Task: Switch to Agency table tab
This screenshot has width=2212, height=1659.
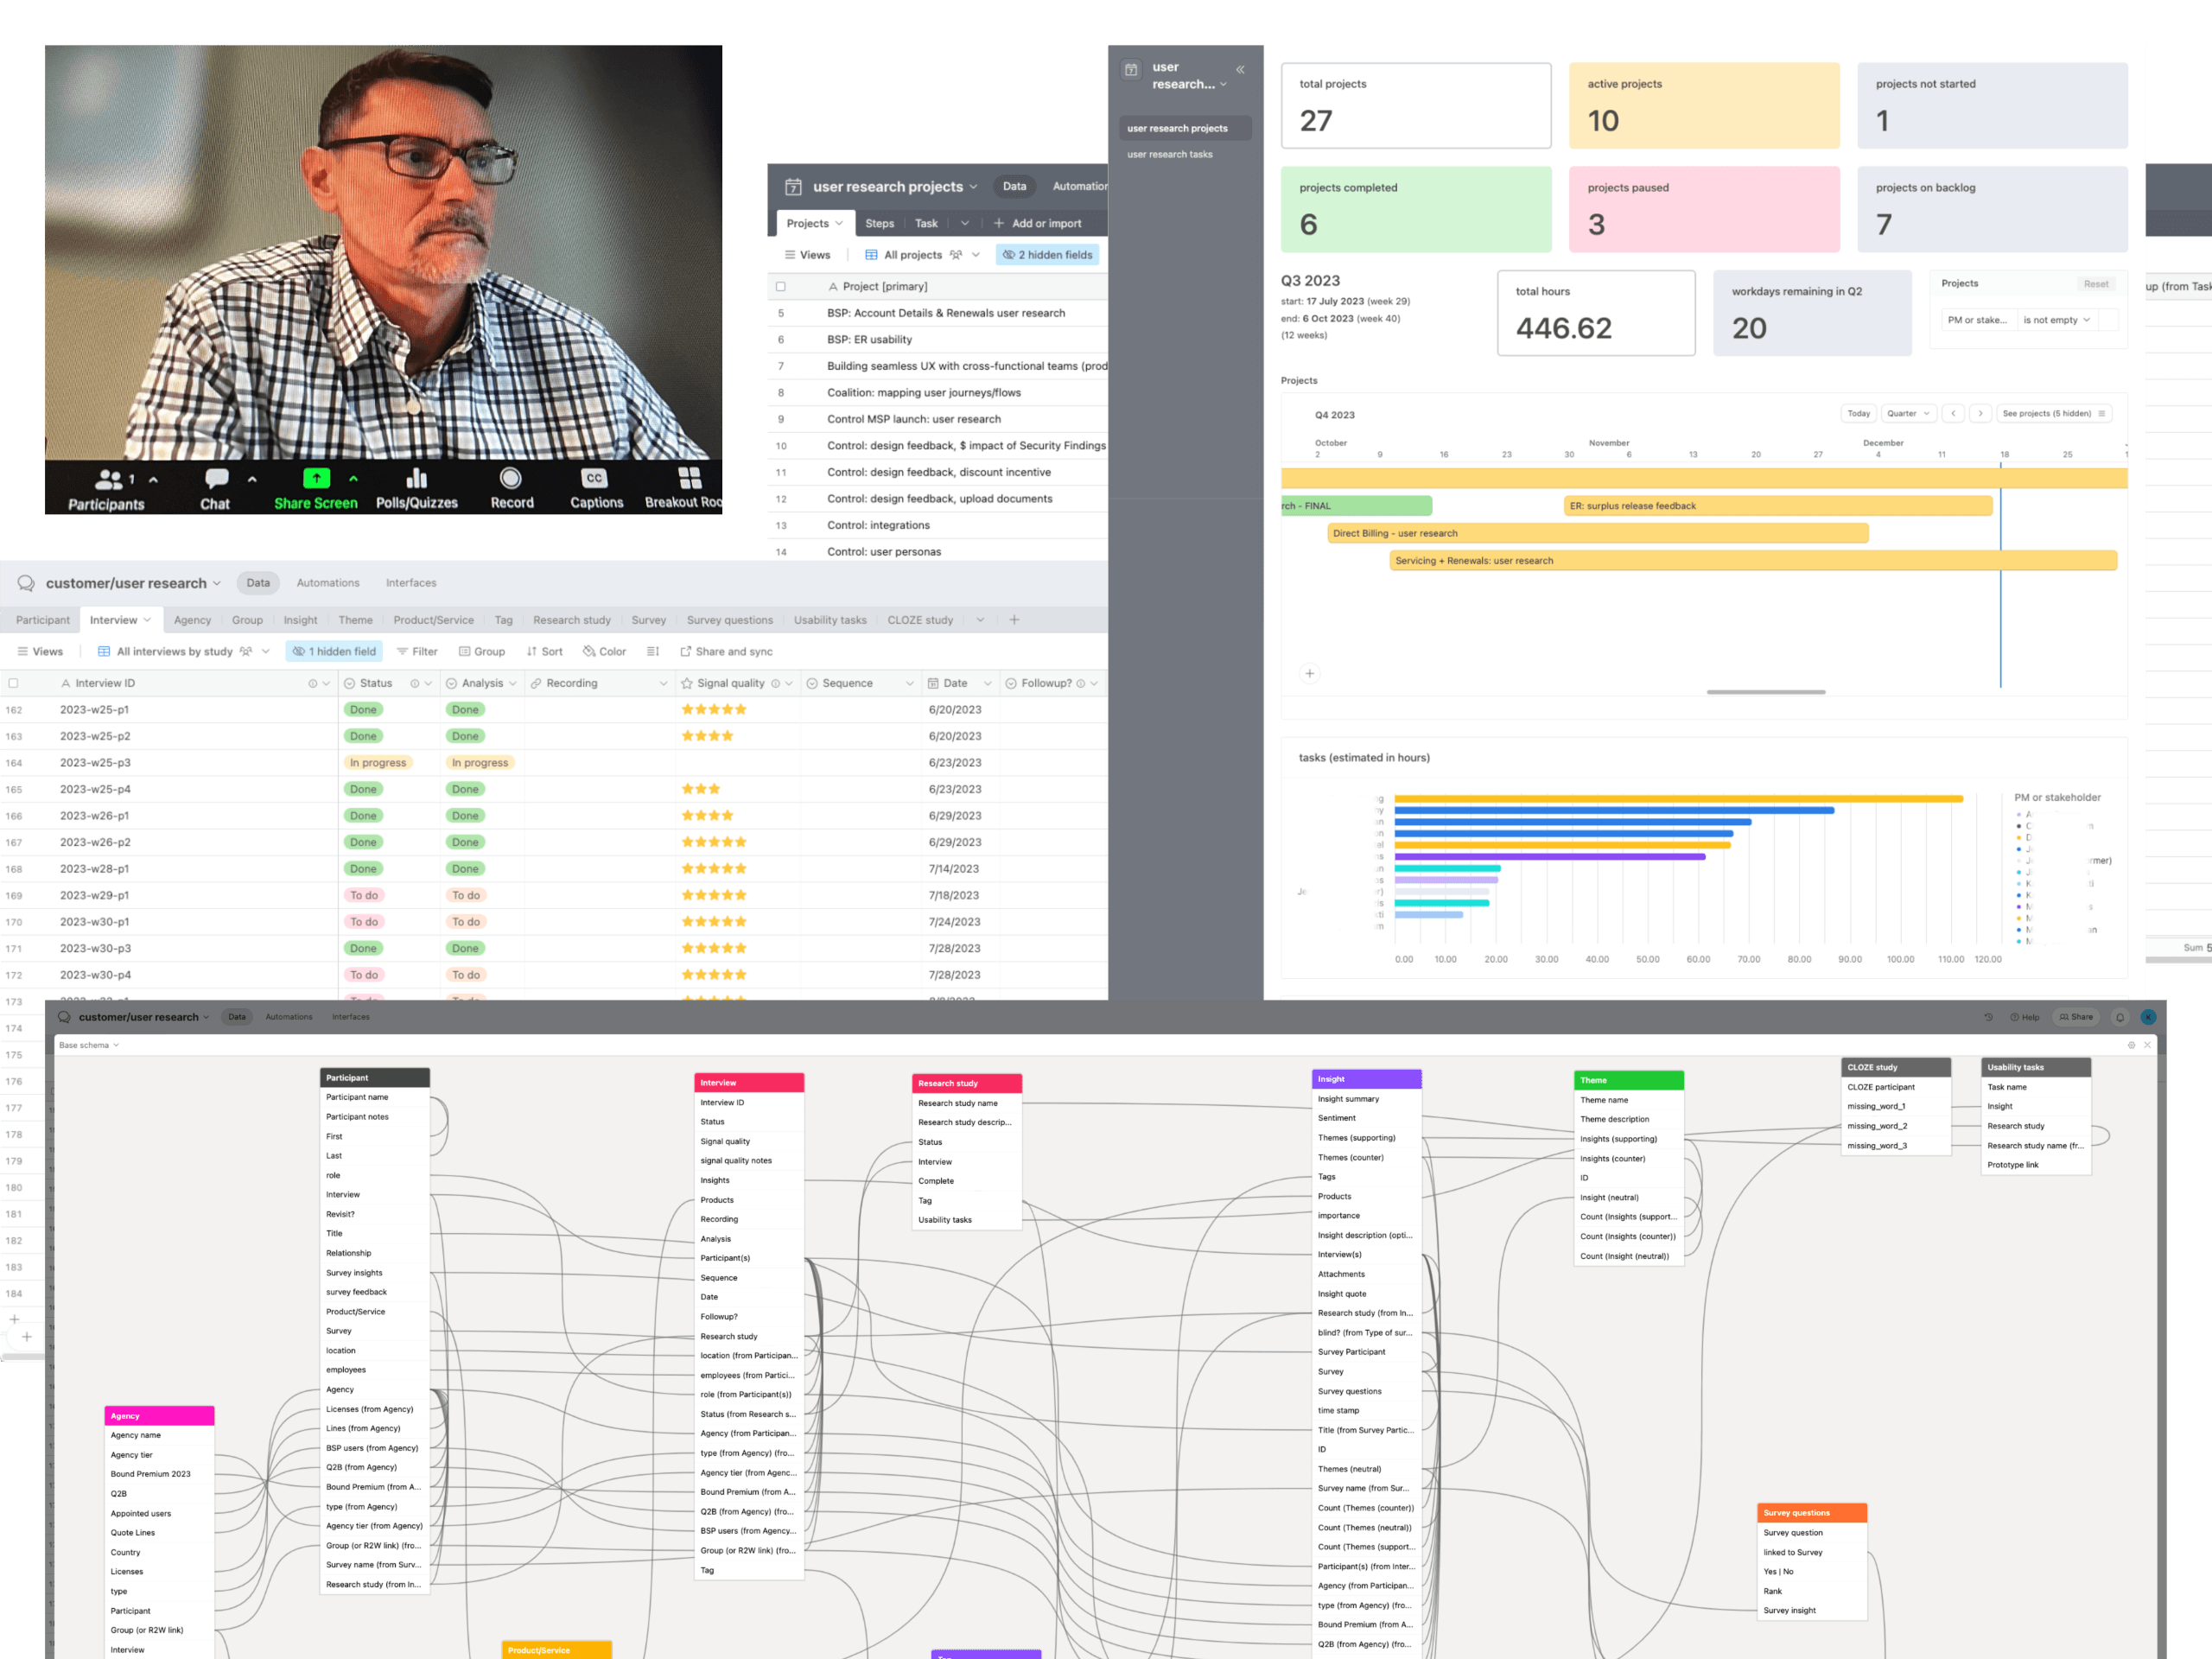Action: (192, 620)
